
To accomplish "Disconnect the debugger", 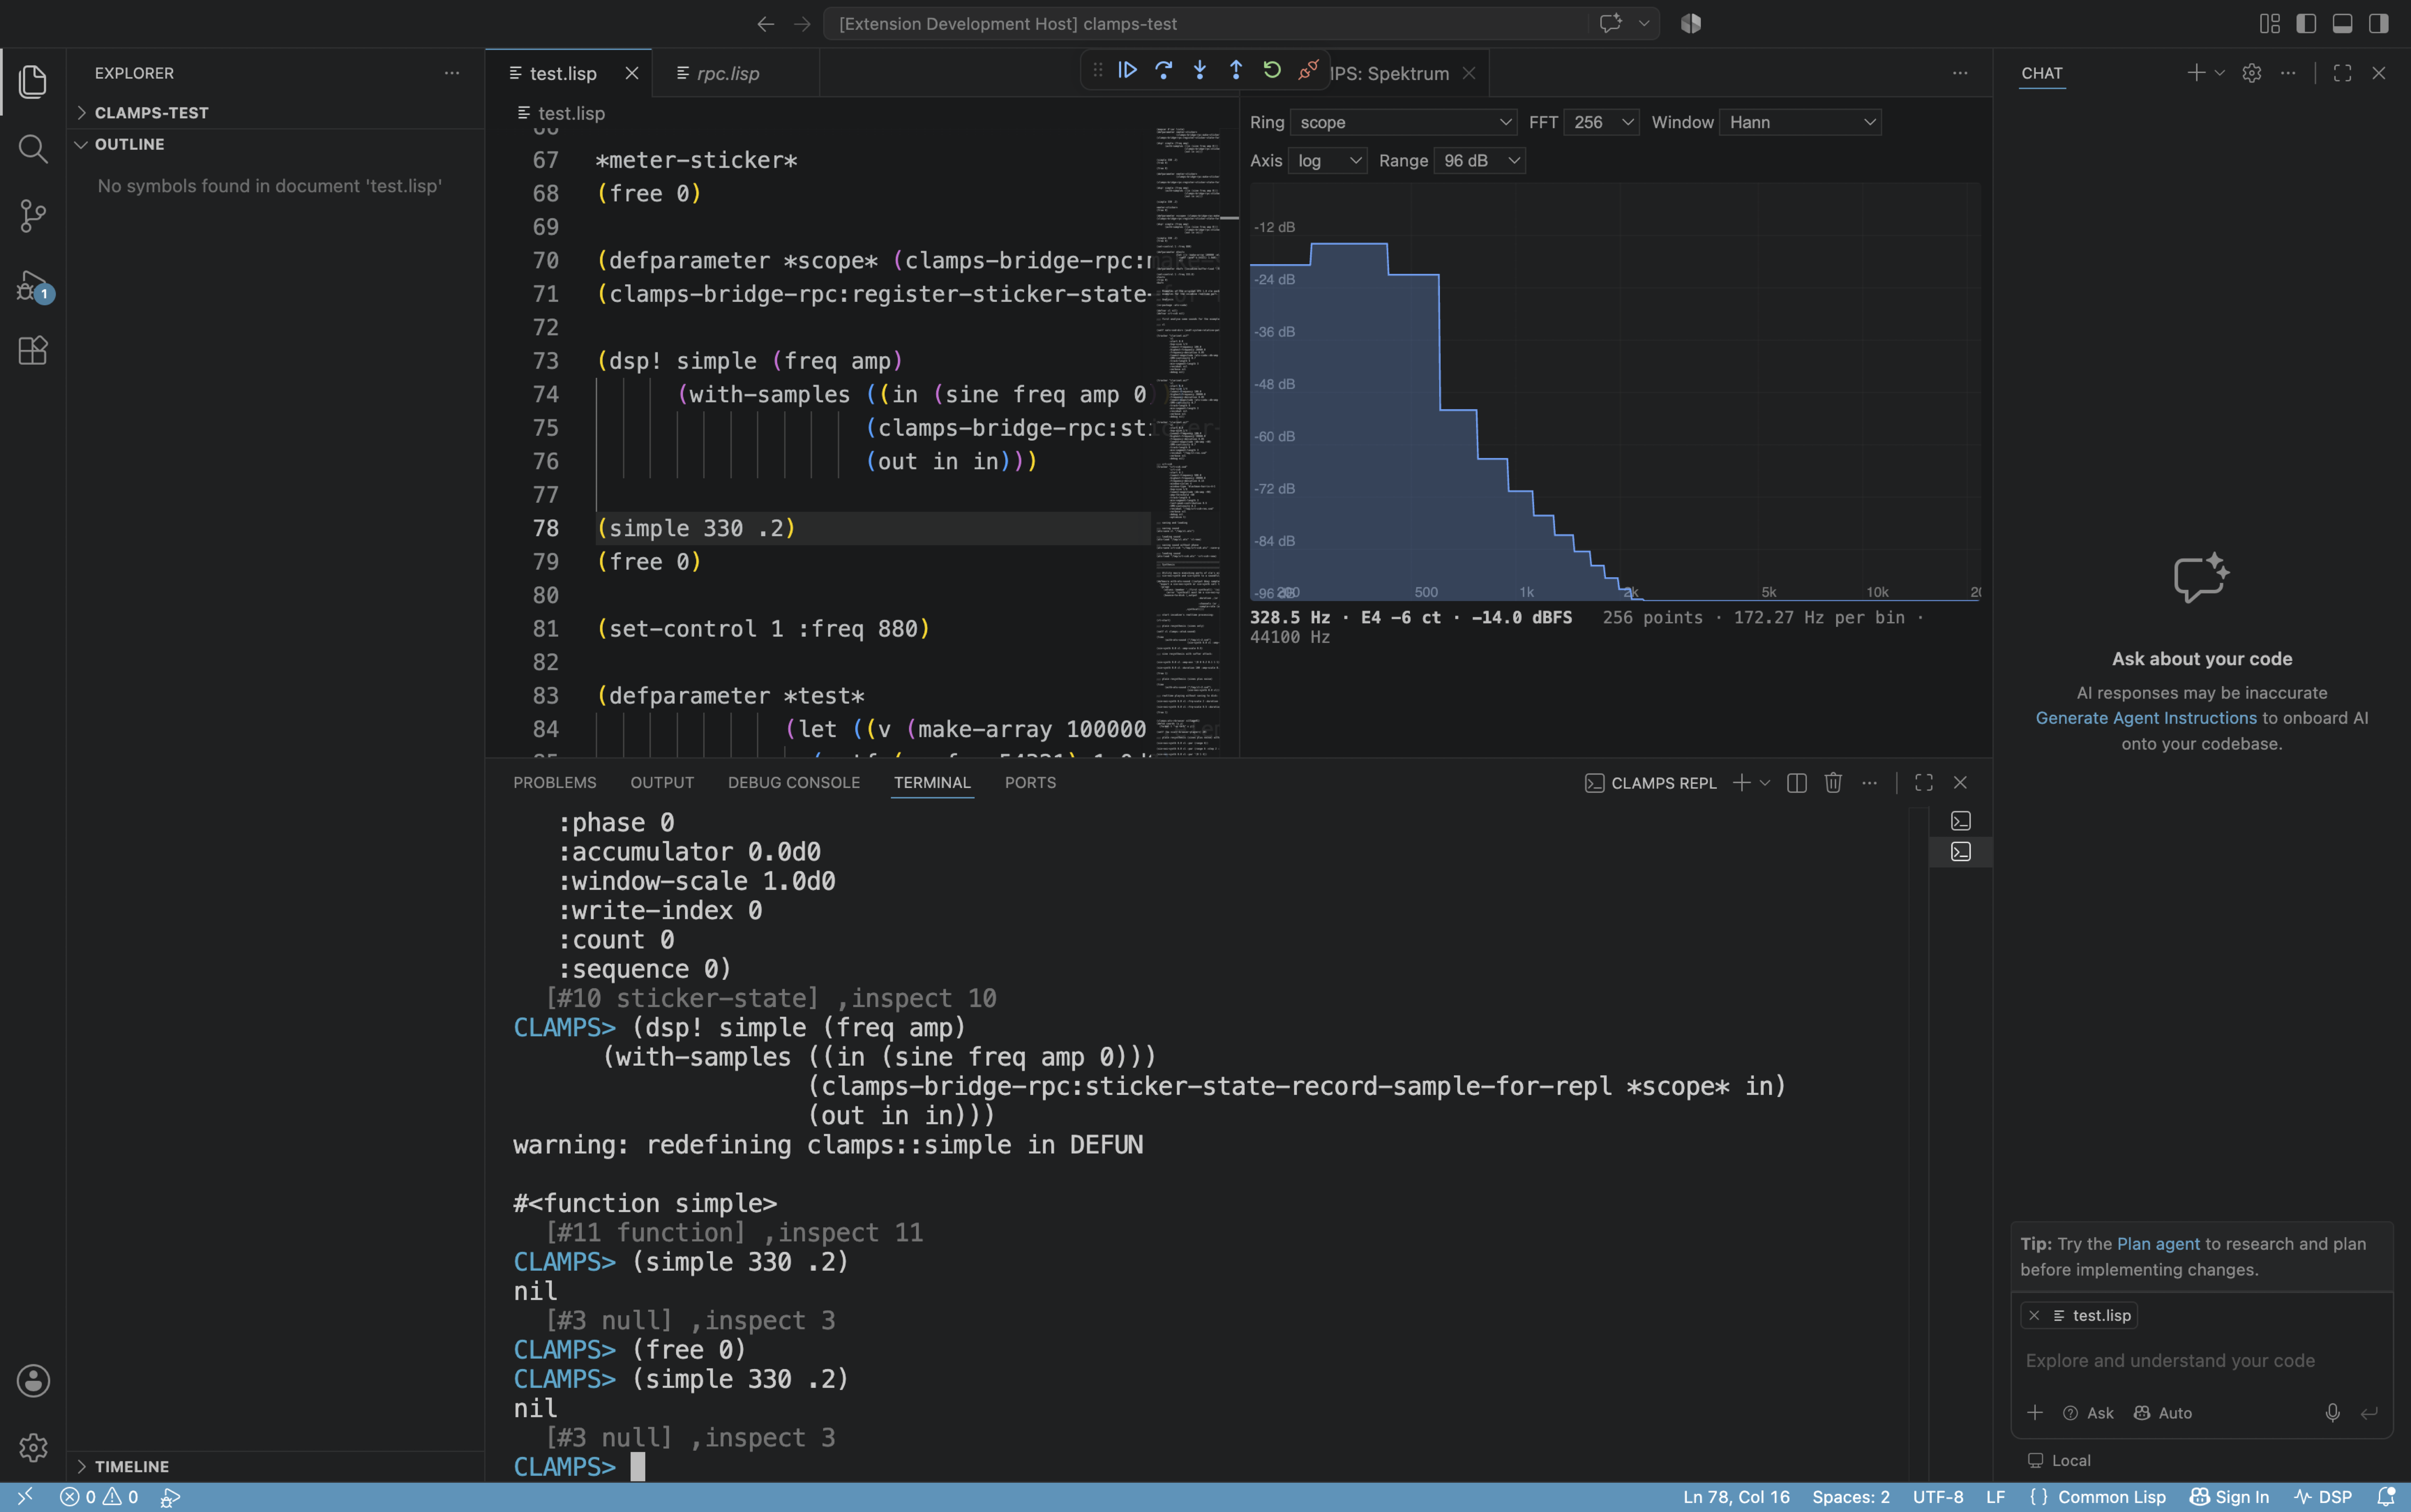I will [1308, 70].
